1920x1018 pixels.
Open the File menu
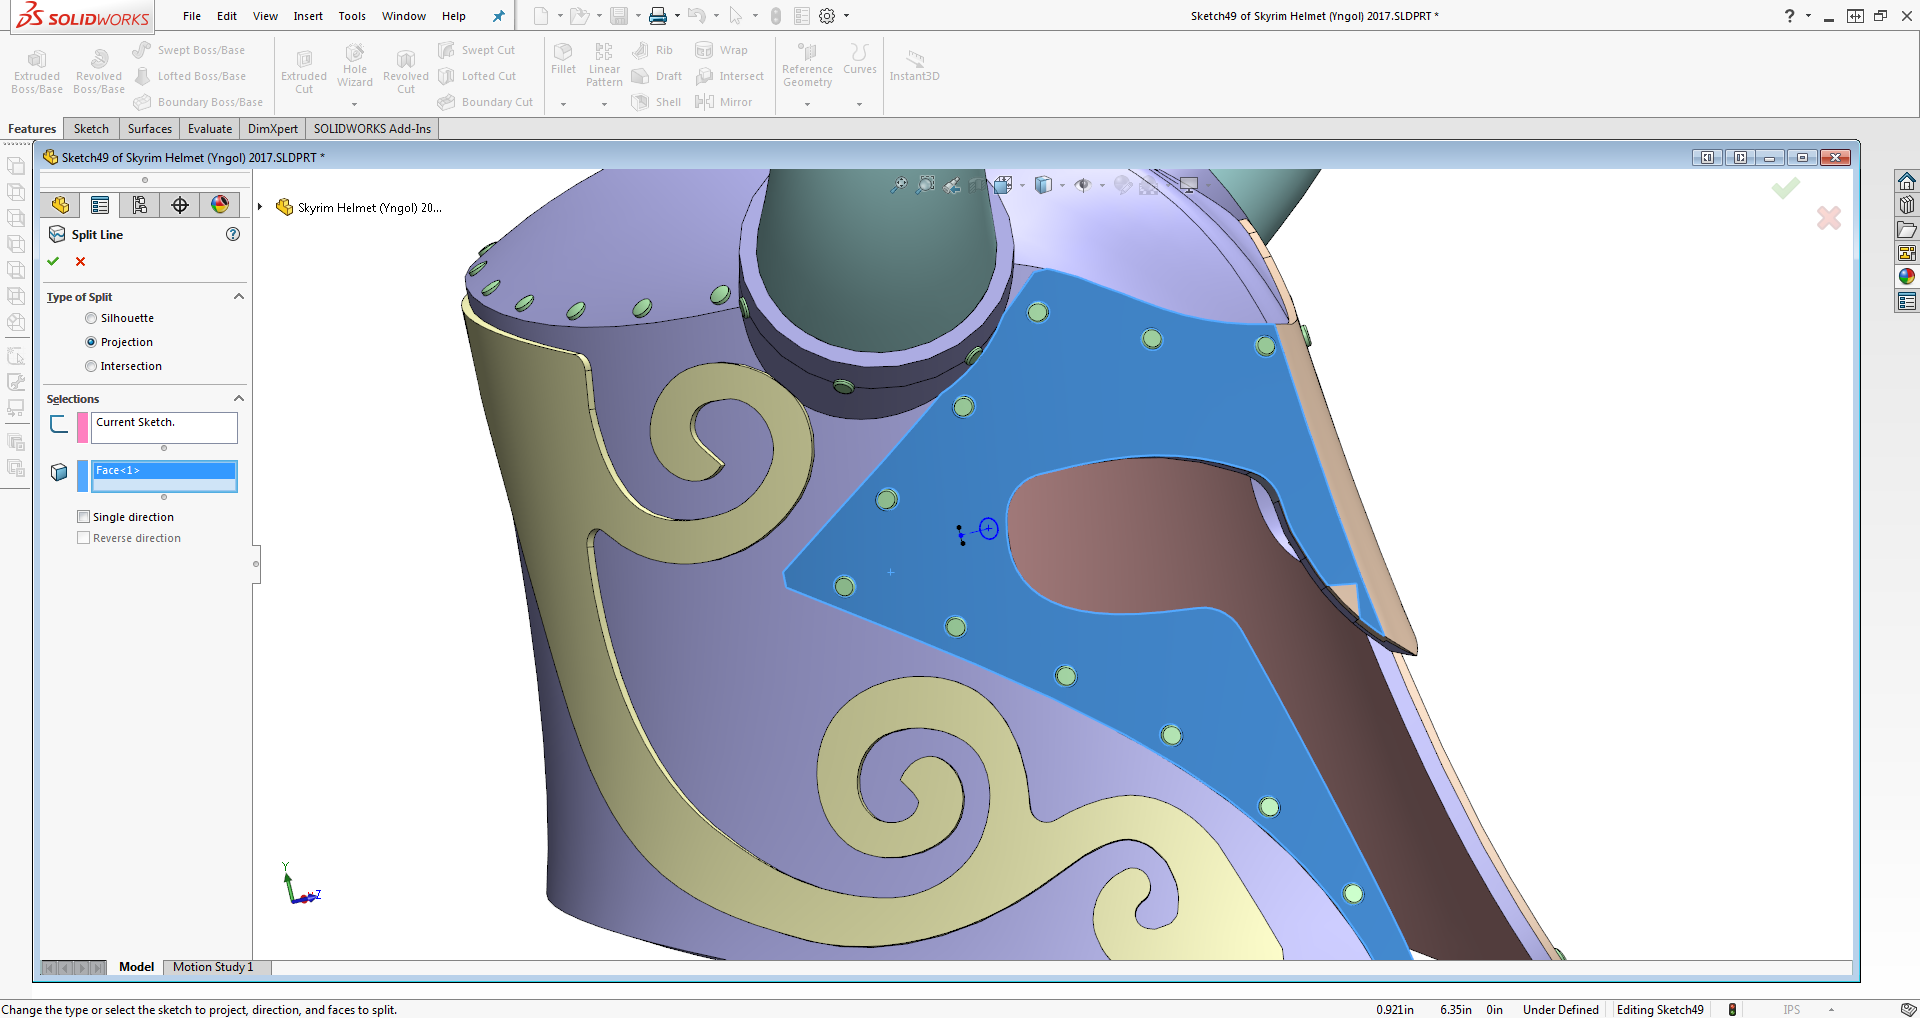click(192, 16)
